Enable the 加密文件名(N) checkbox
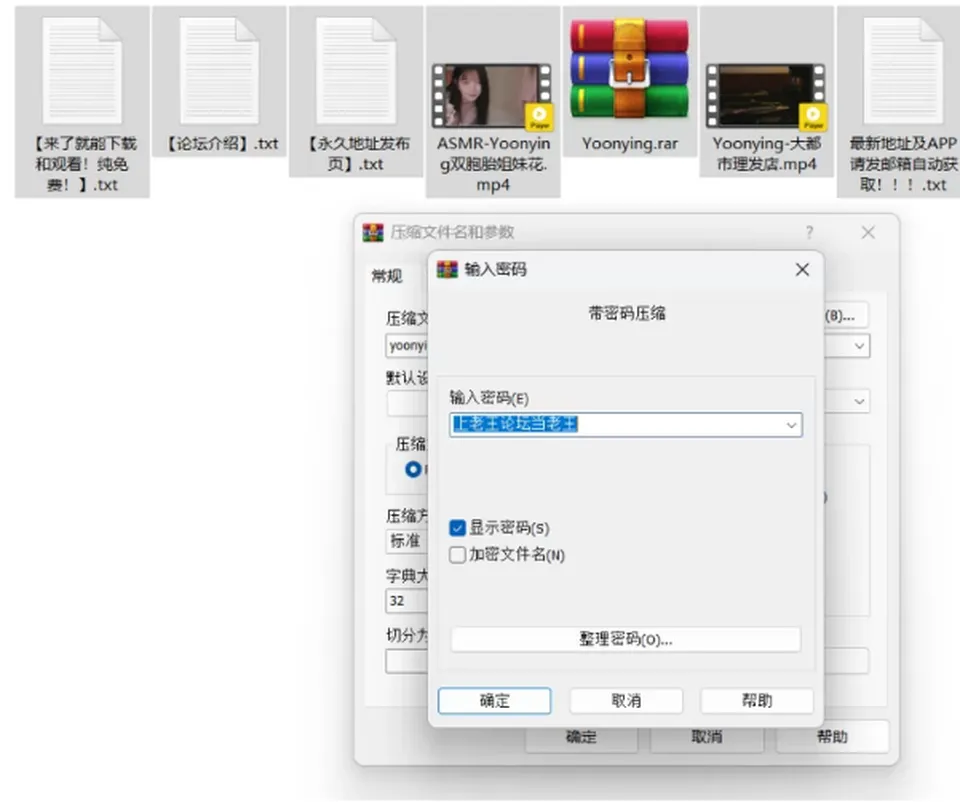 457,555
